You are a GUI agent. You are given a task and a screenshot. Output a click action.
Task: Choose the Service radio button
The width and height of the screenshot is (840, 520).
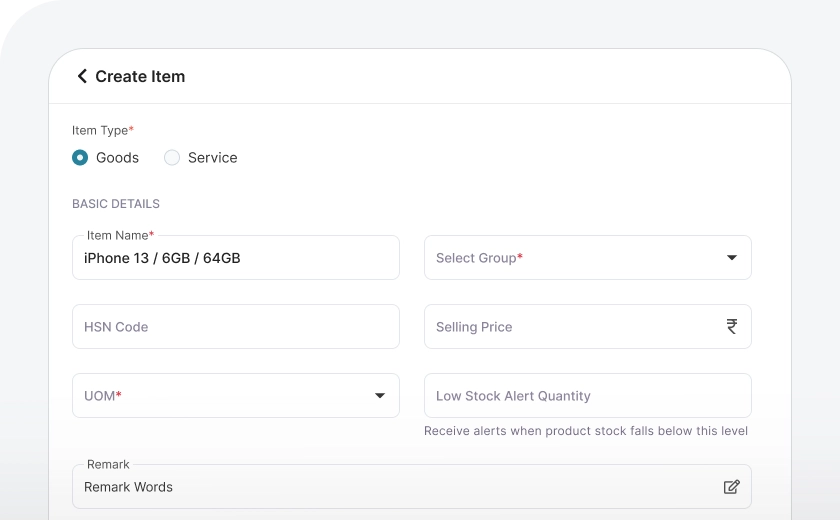pyautogui.click(x=172, y=158)
